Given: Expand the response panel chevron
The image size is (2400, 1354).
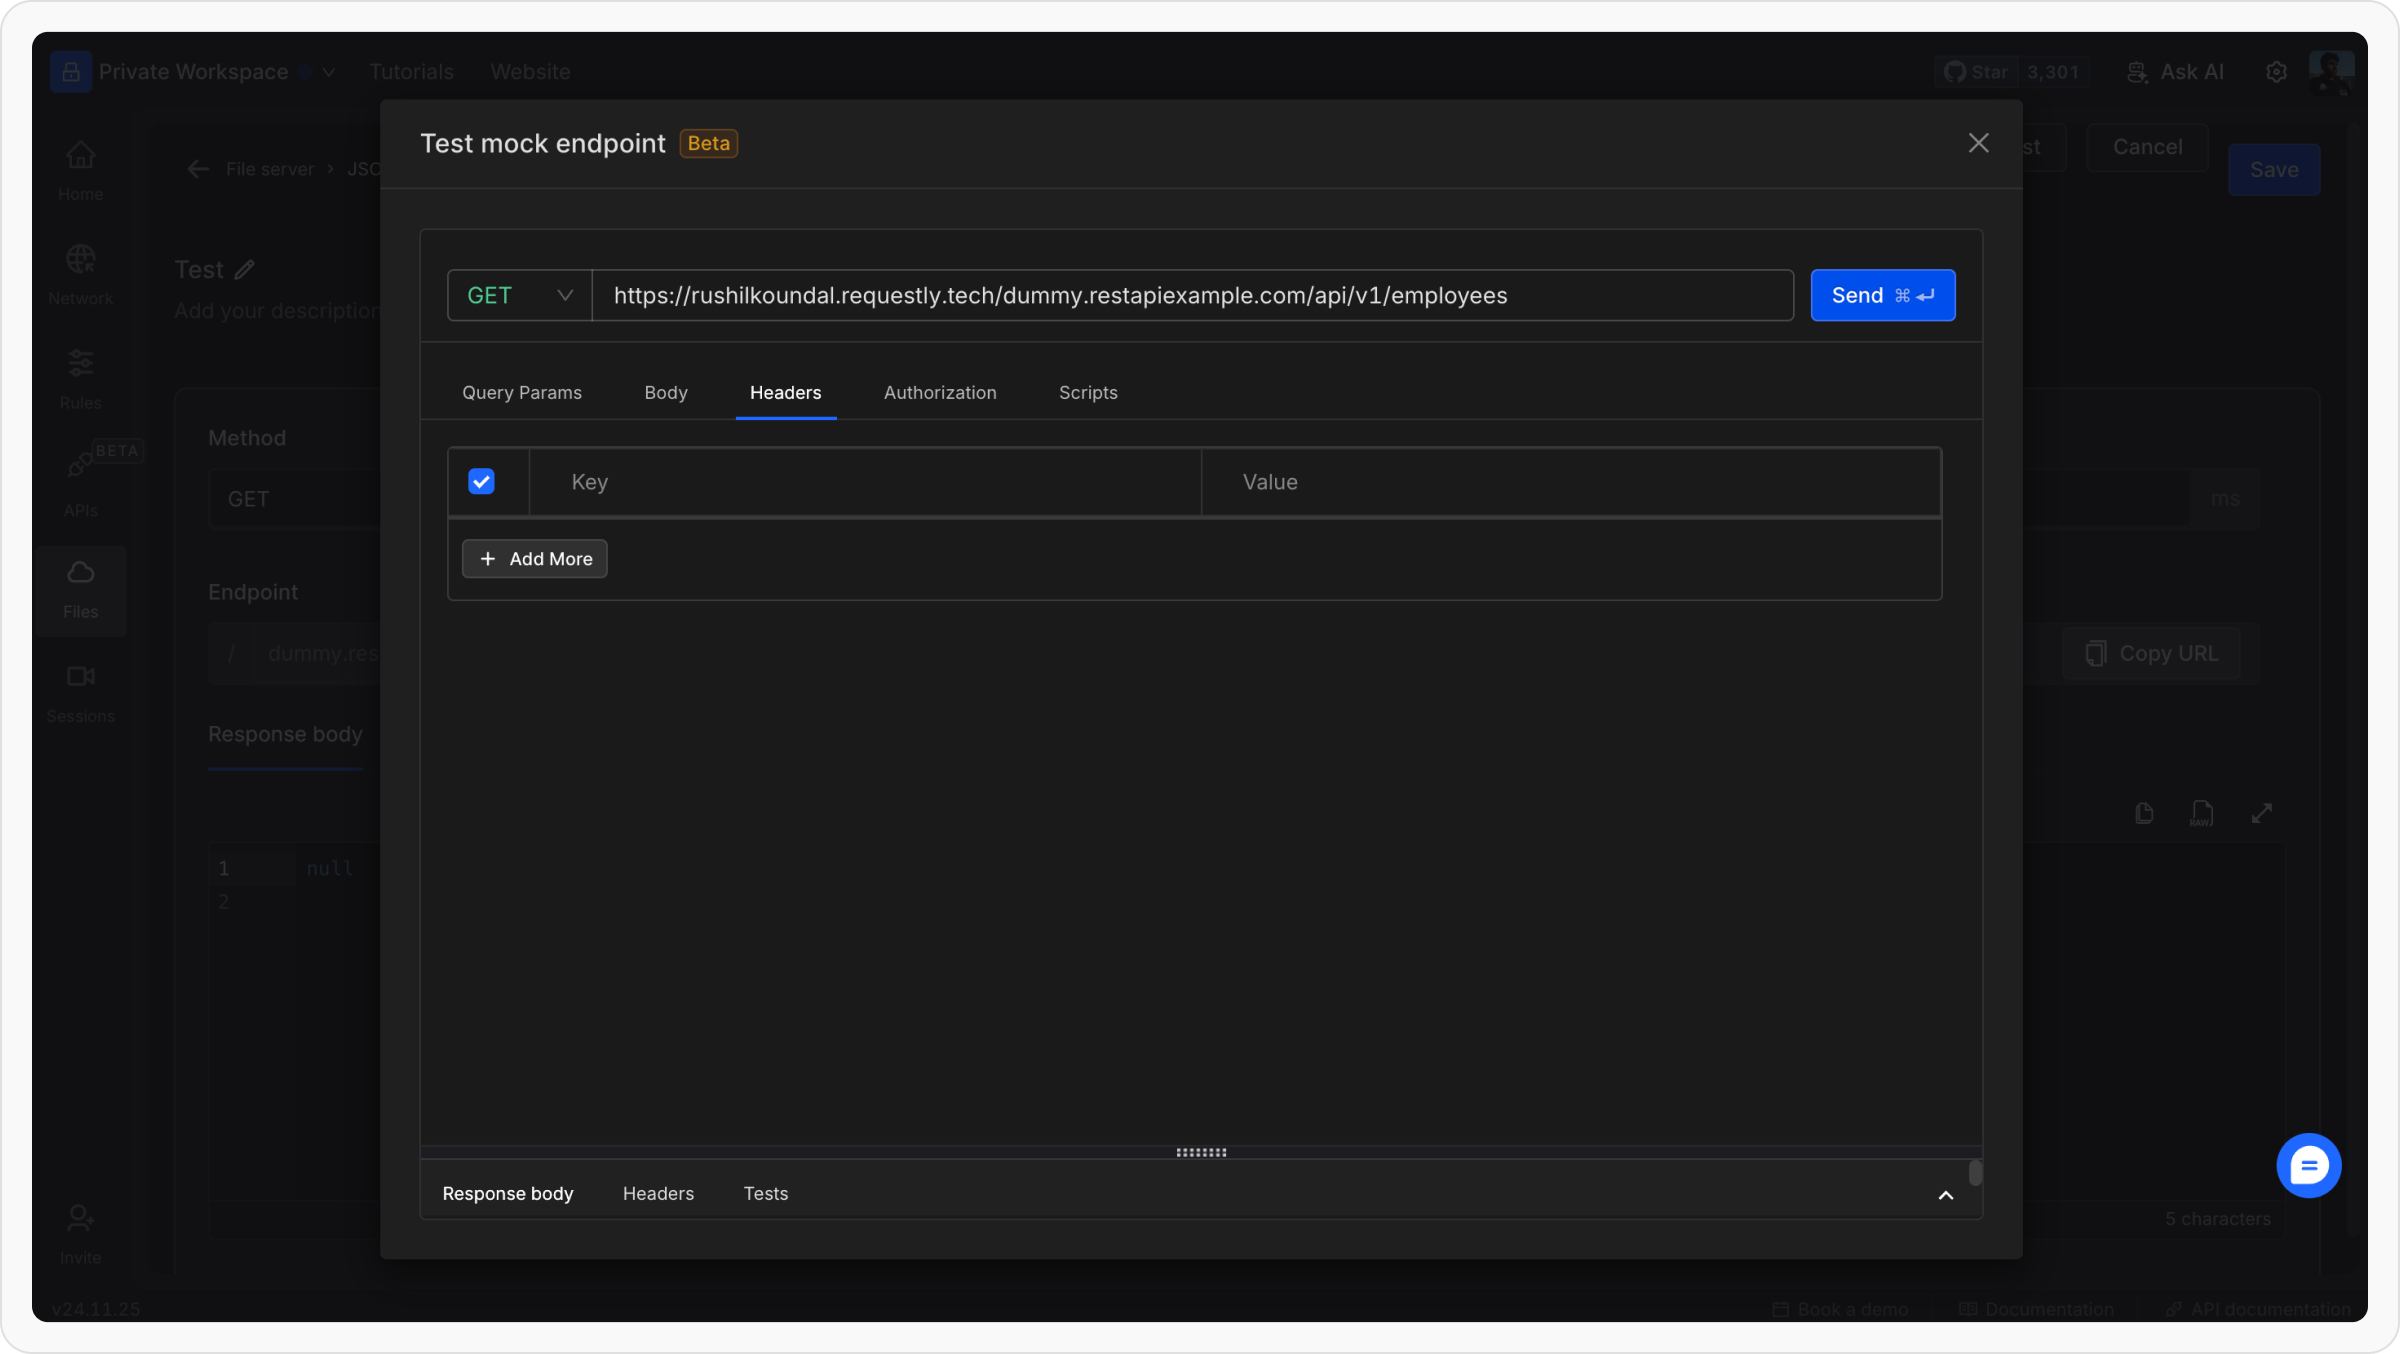Looking at the screenshot, I should [1945, 1195].
